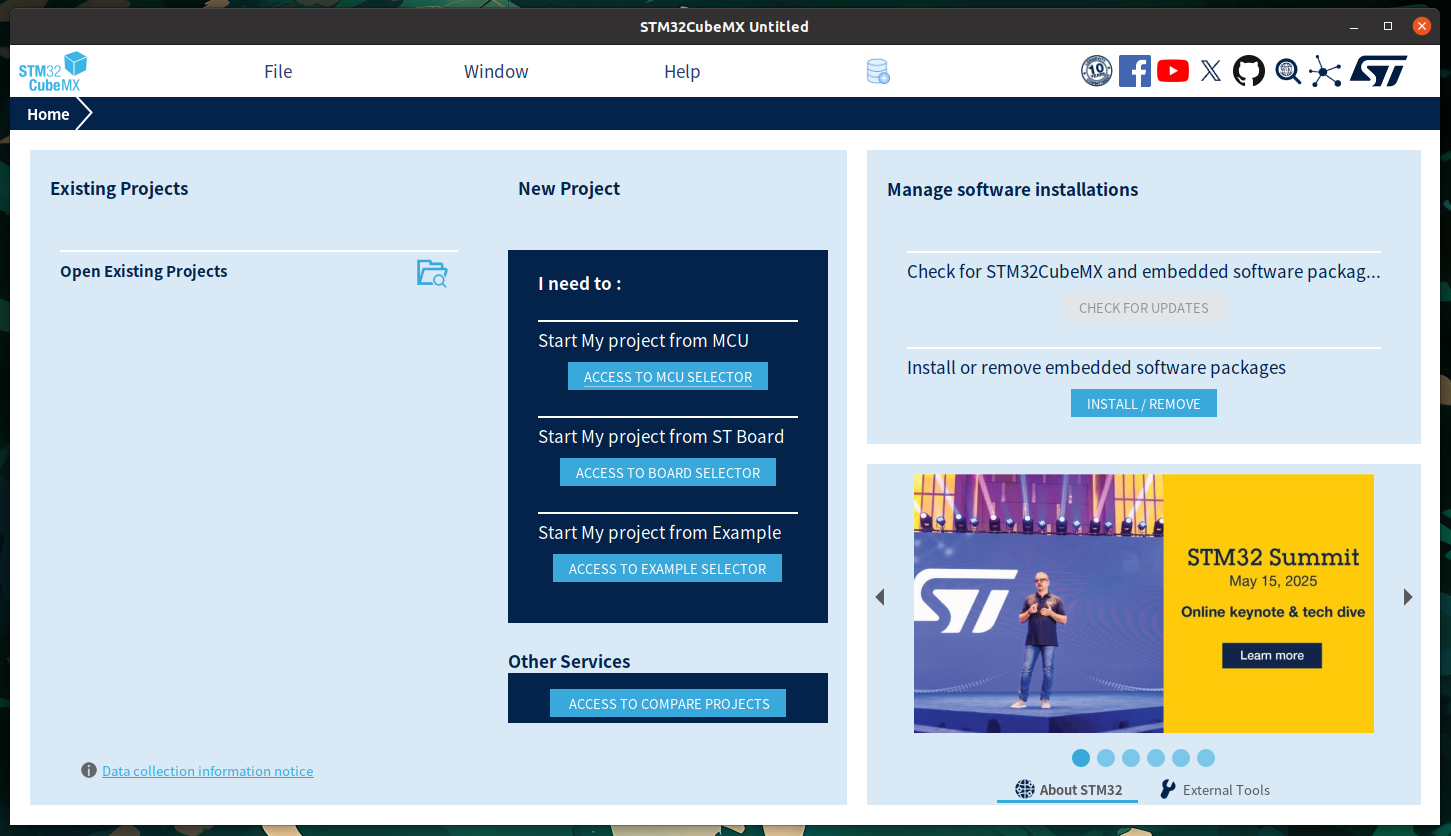
Task: Click the globe icon of About STM32
Action: click(1025, 789)
